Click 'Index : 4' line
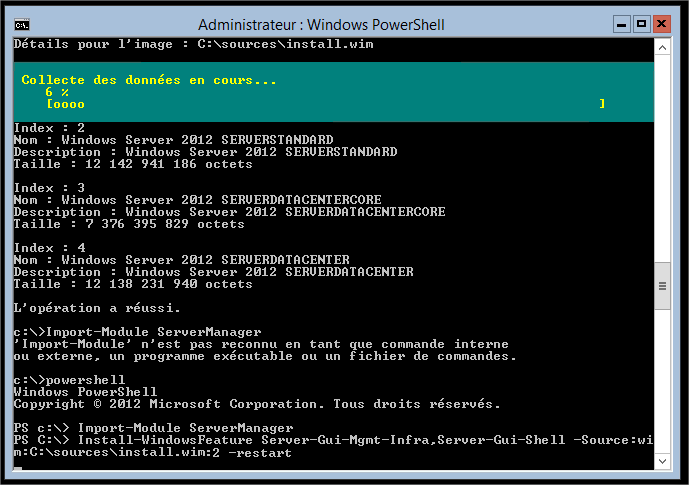689x485 pixels. coord(49,248)
